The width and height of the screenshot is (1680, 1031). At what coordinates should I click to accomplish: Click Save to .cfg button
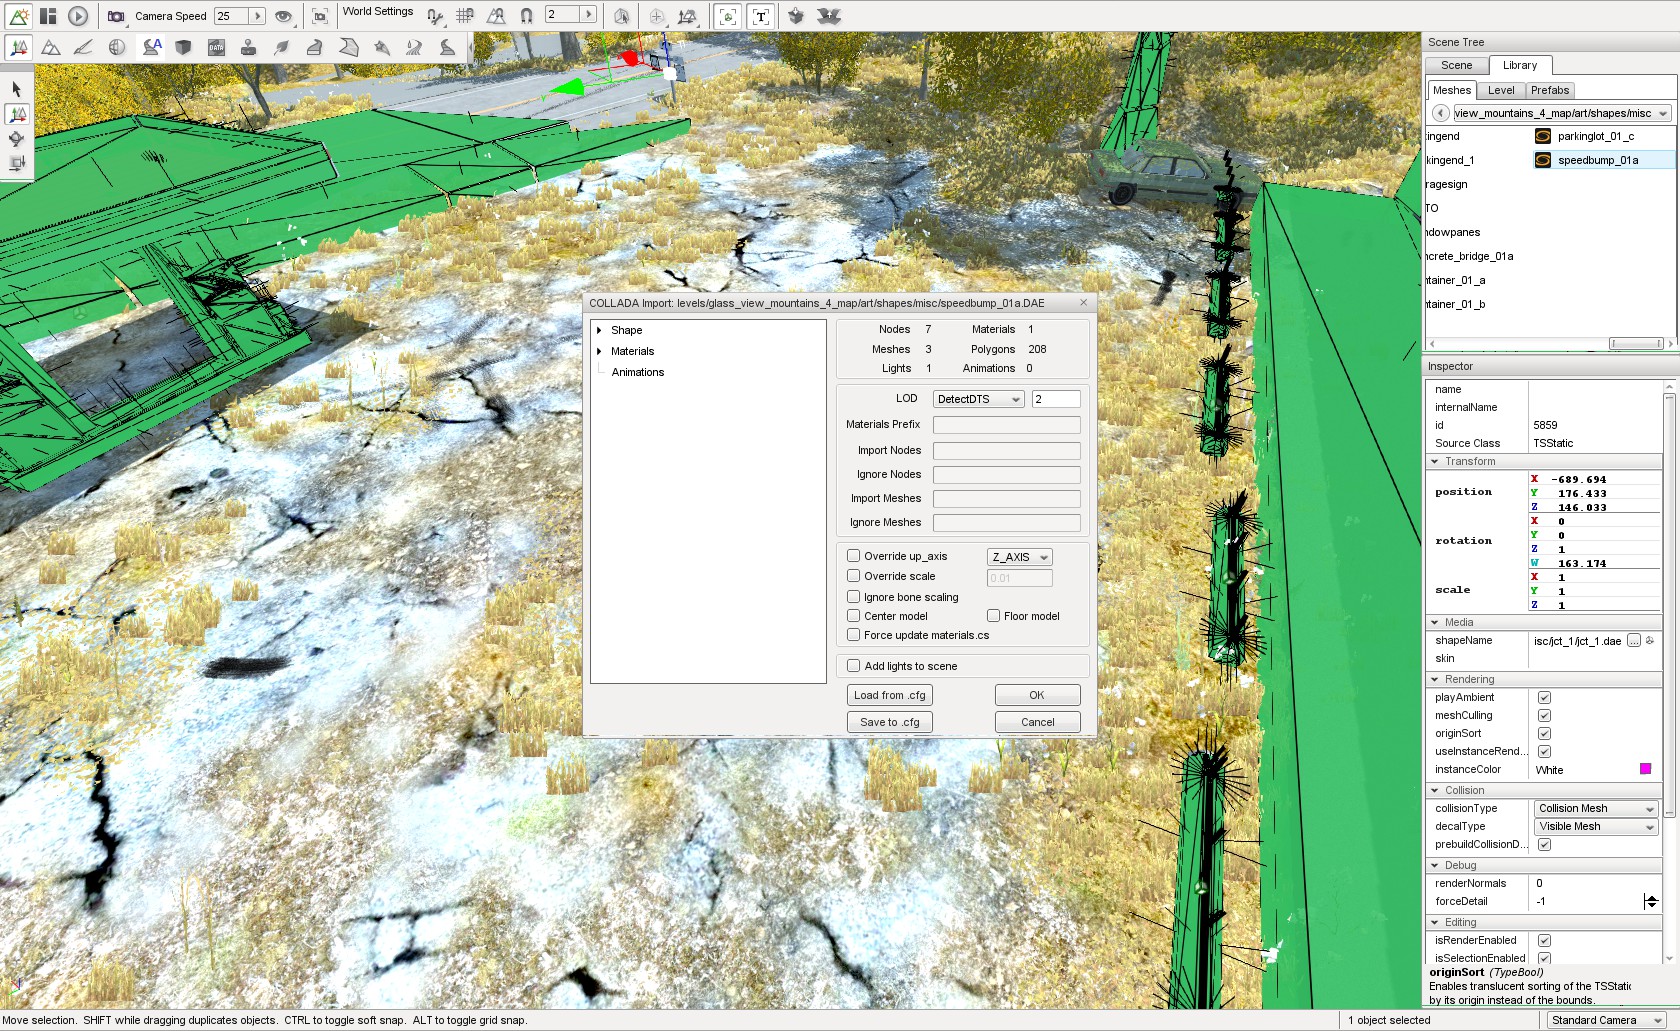890,722
